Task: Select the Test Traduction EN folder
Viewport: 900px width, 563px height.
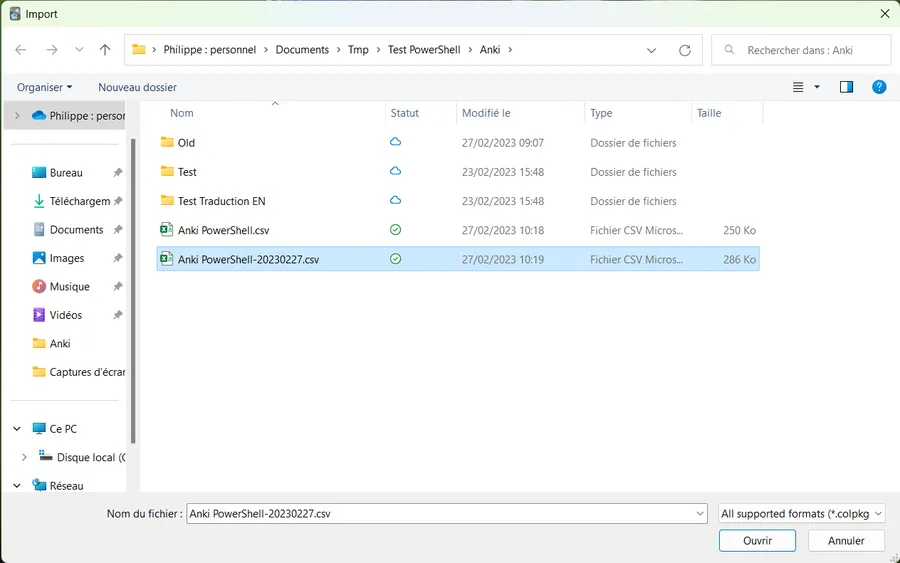Action: [x=458, y=201]
